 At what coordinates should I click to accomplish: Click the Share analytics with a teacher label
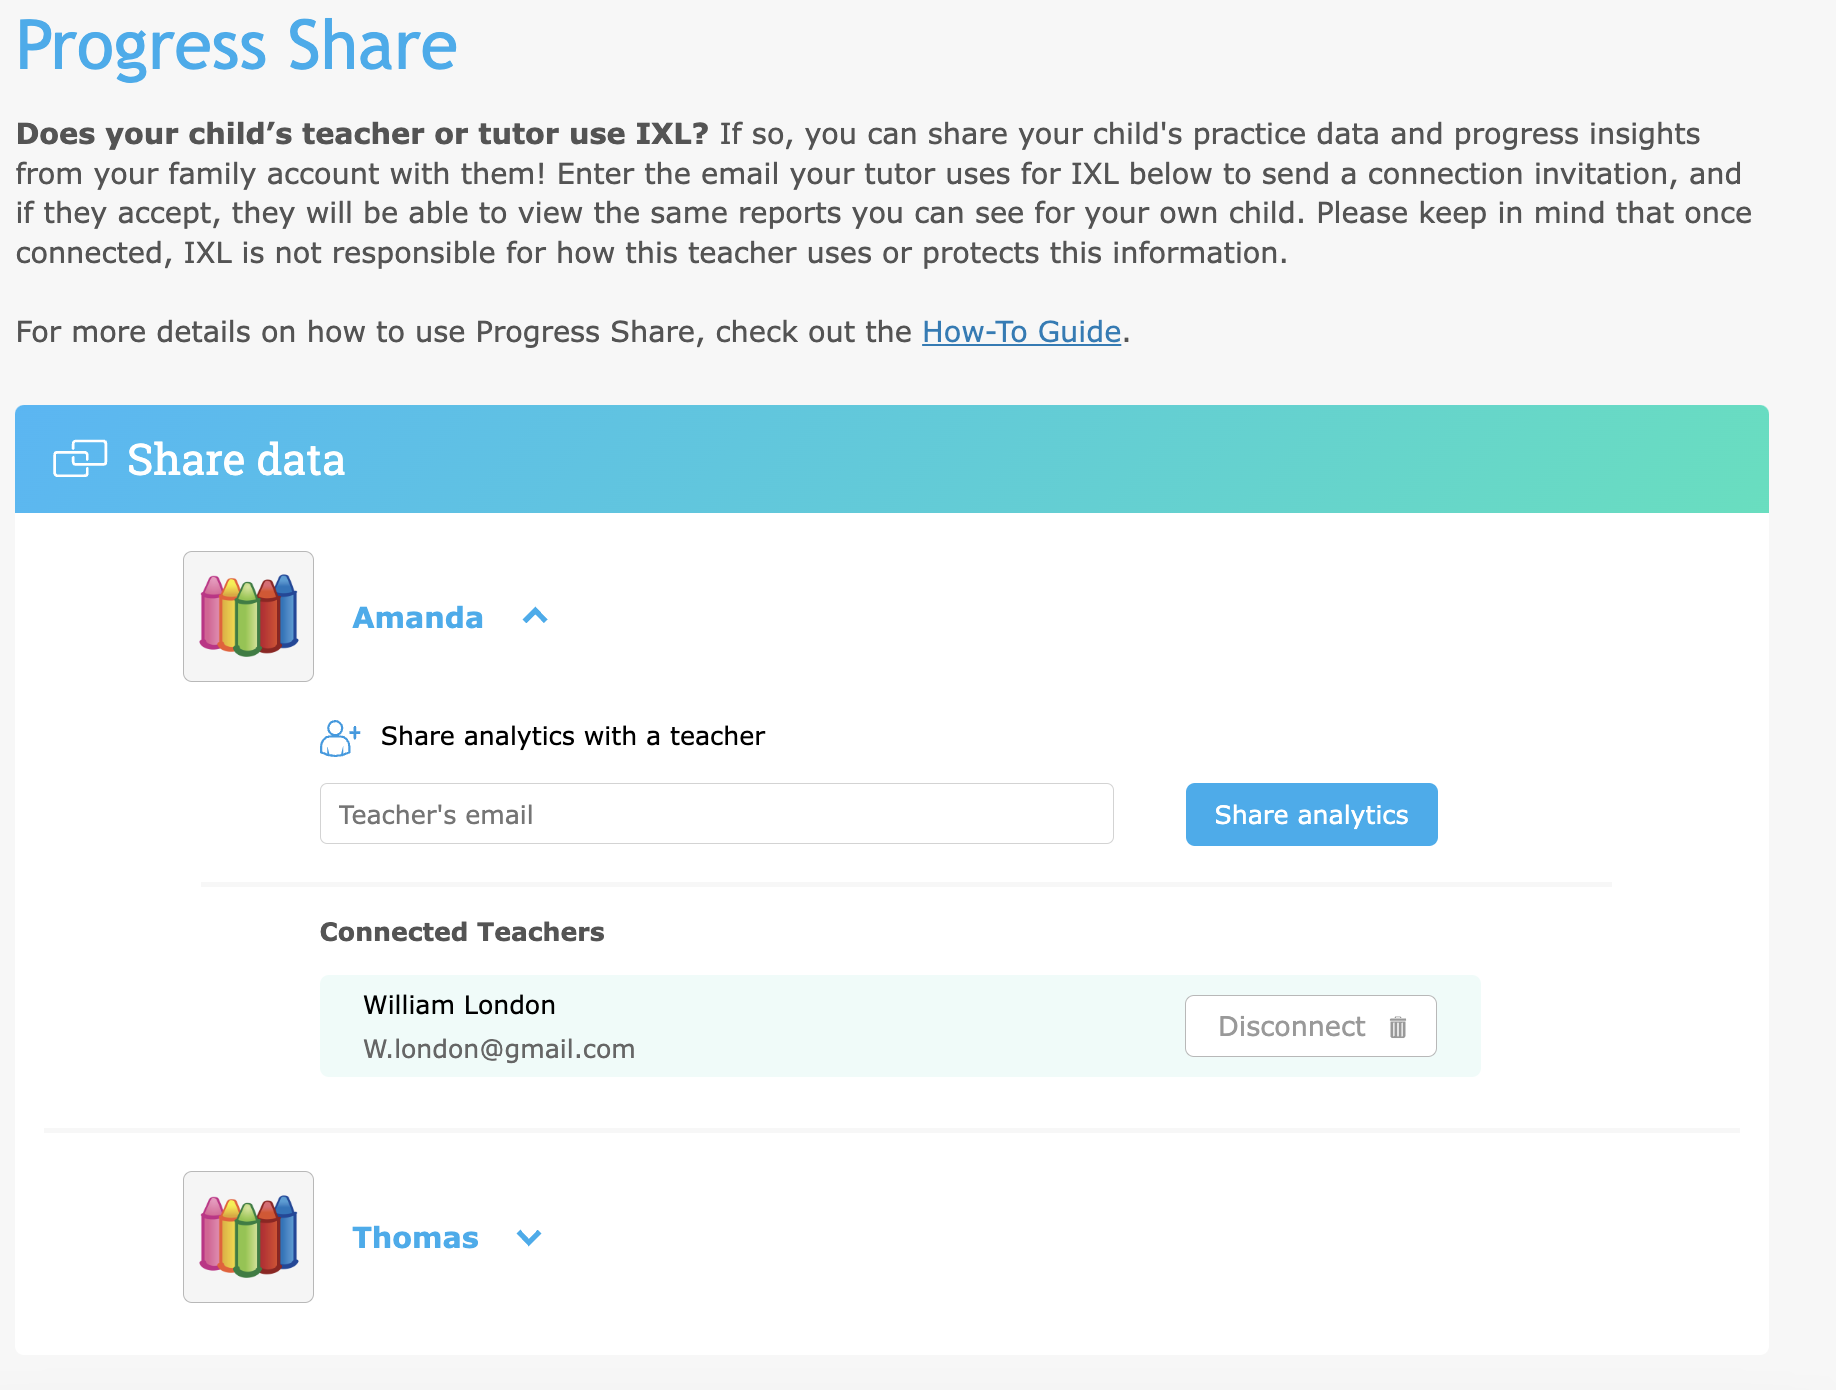pyautogui.click(x=571, y=736)
